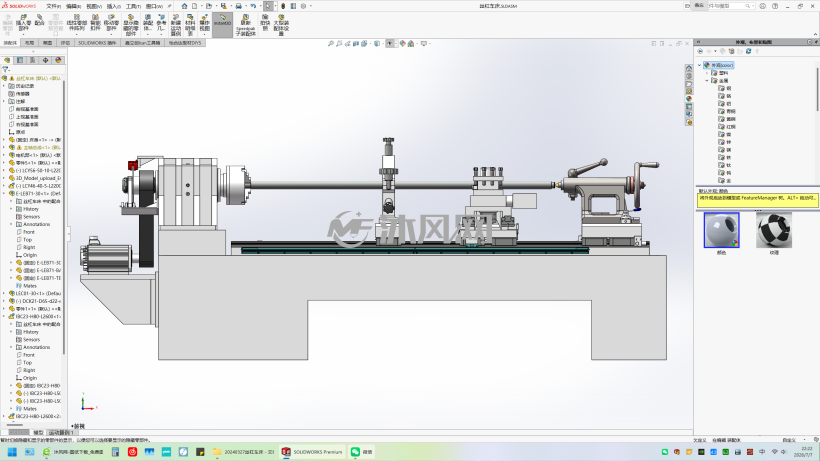Collapse the 金属 folder in Appearances
The image size is (820, 461).
707,80
